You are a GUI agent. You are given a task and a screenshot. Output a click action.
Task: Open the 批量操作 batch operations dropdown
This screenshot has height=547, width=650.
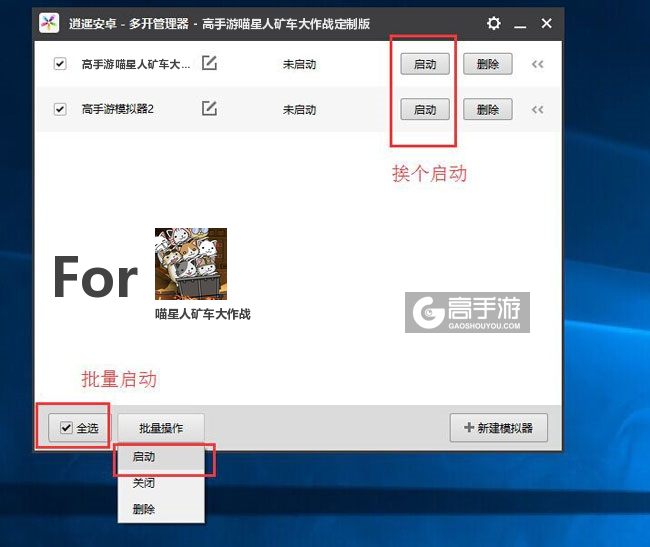pos(161,428)
